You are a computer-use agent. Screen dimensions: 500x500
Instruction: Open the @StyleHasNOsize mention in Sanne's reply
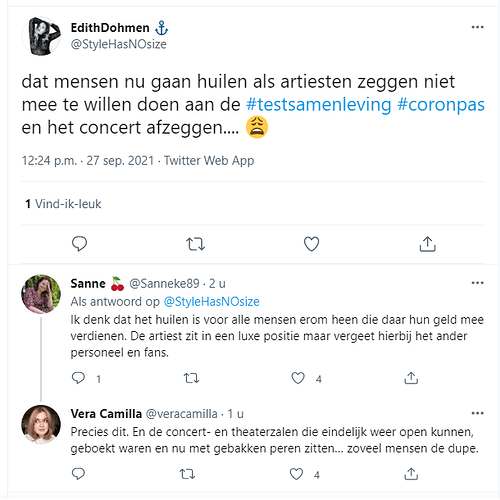point(211,302)
